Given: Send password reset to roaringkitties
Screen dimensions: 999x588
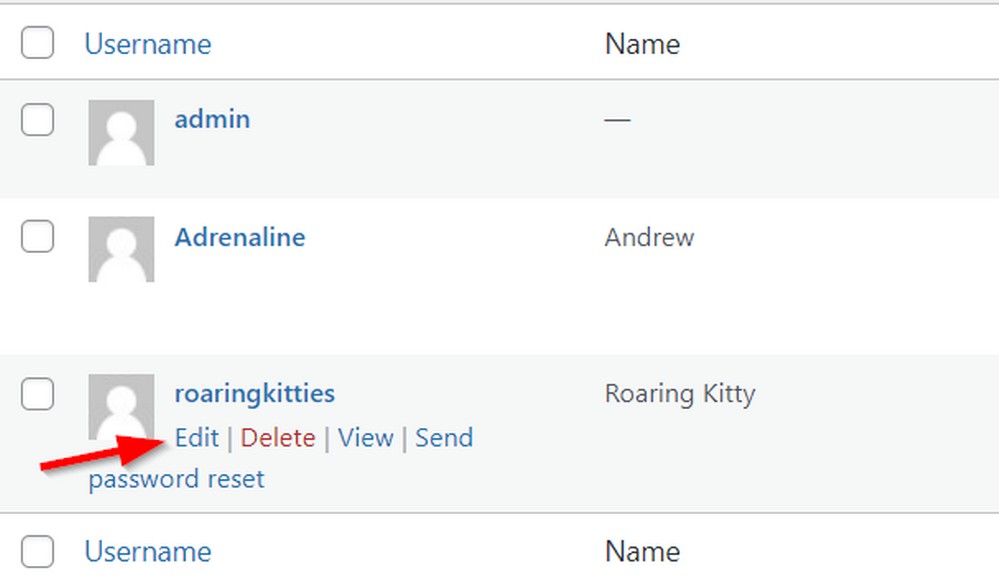Looking at the screenshot, I should (281, 459).
